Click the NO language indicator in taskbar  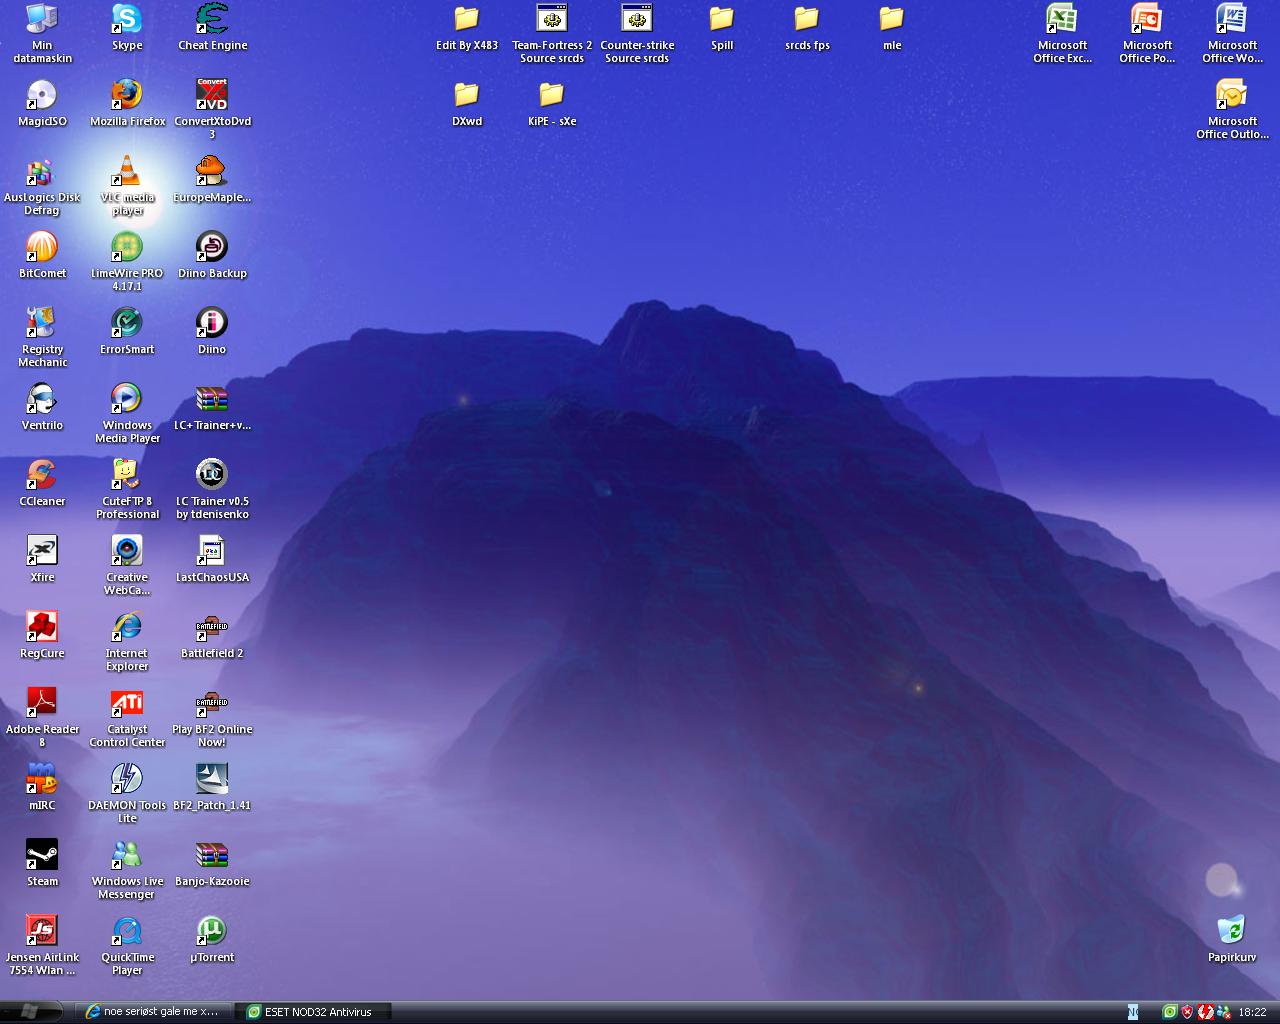1133,1012
